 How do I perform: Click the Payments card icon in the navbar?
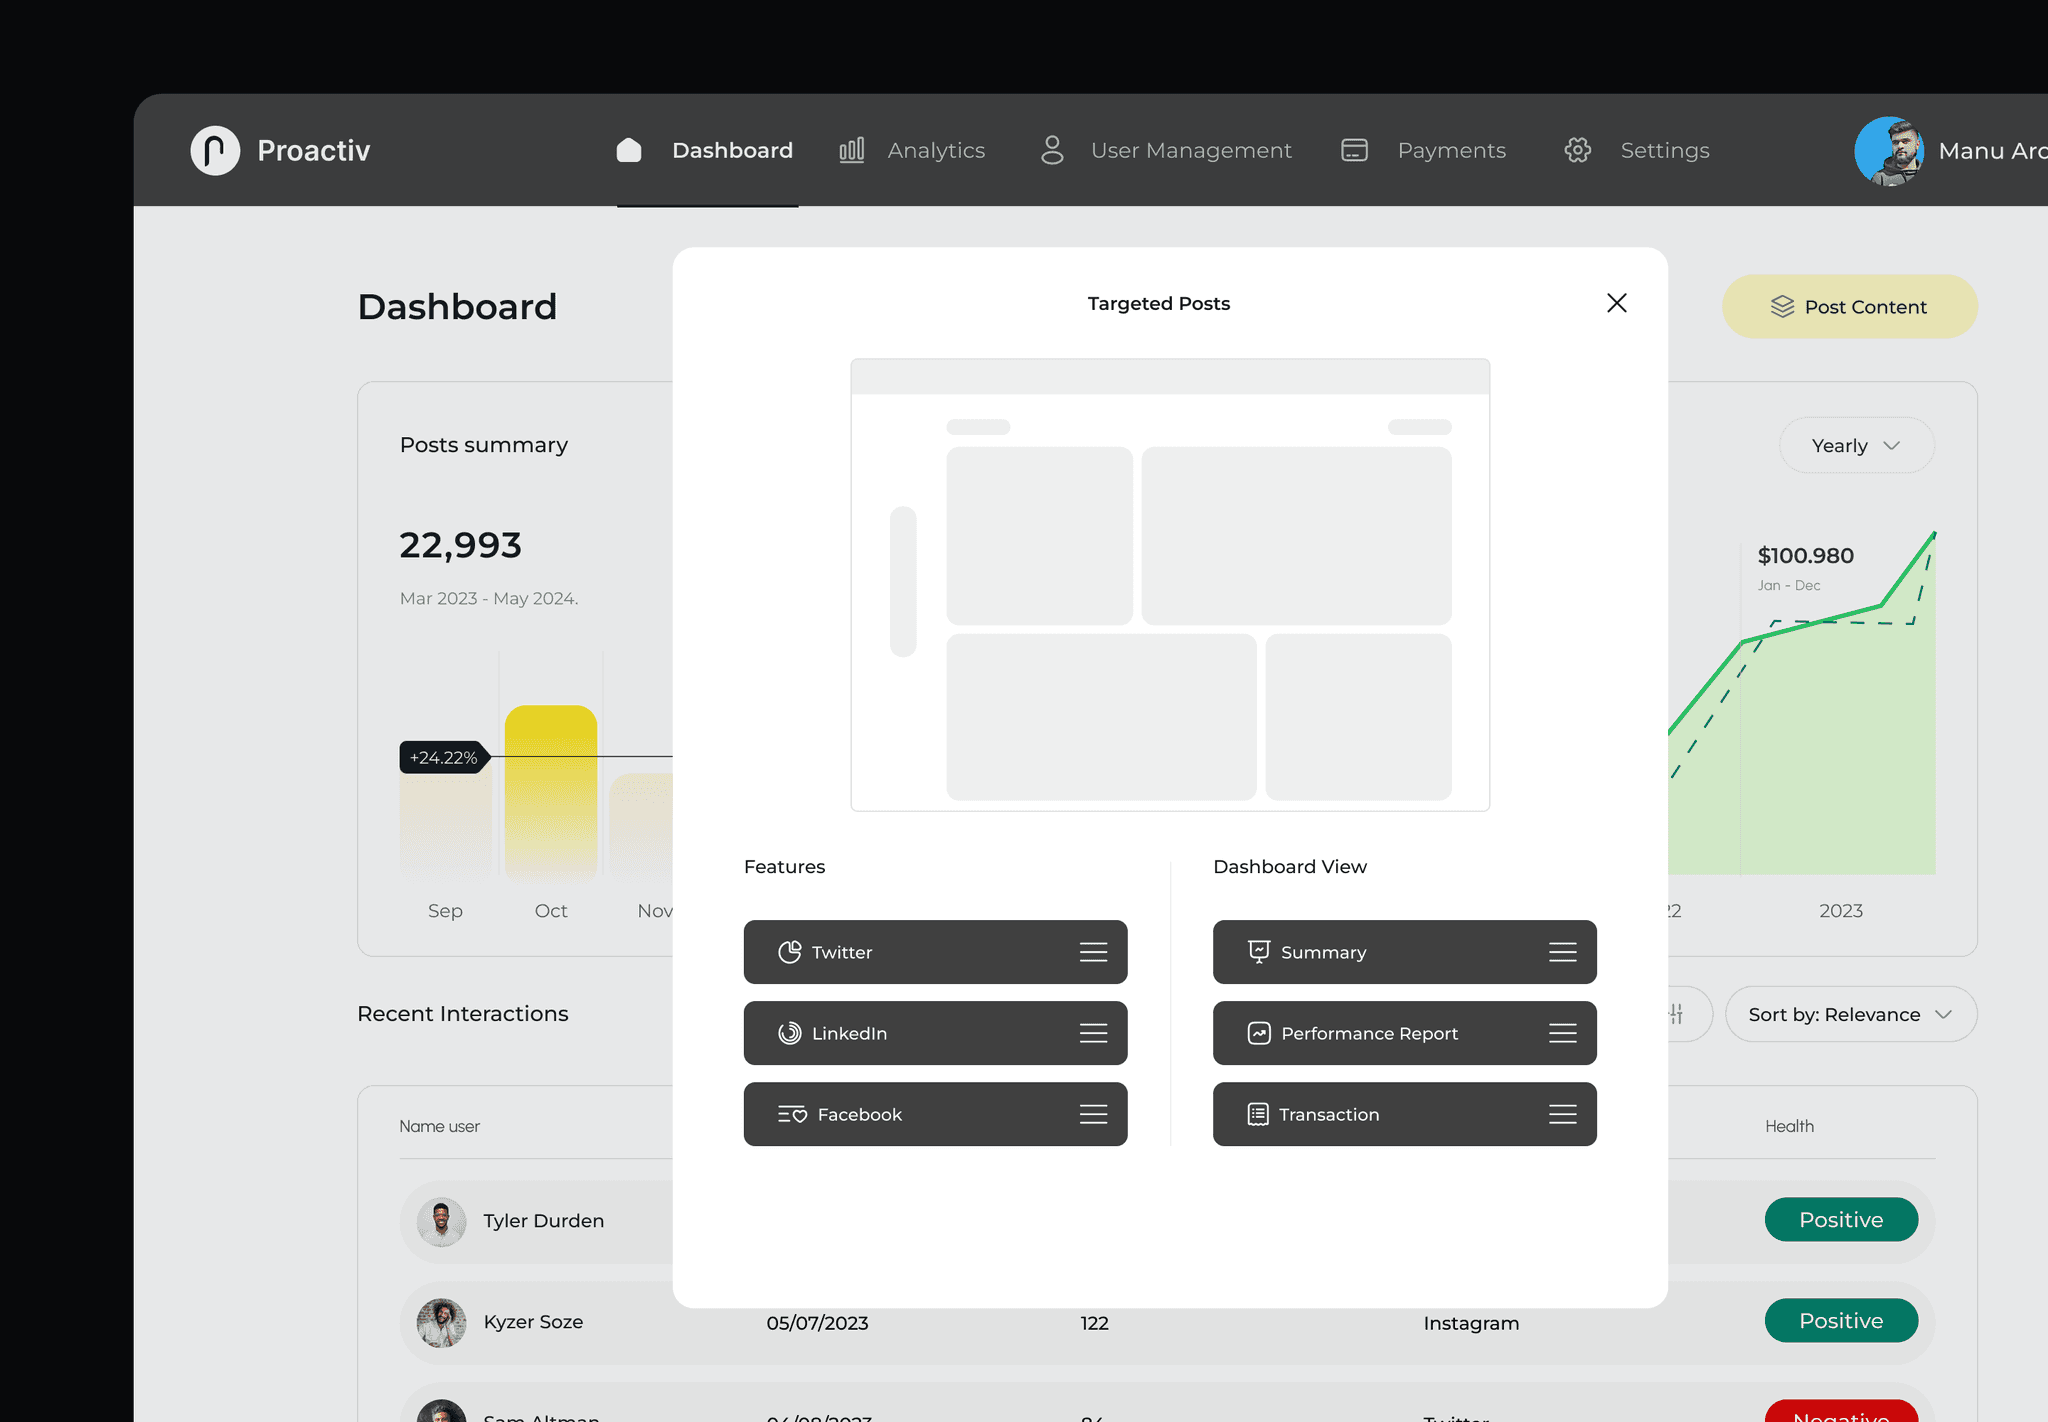point(1353,150)
